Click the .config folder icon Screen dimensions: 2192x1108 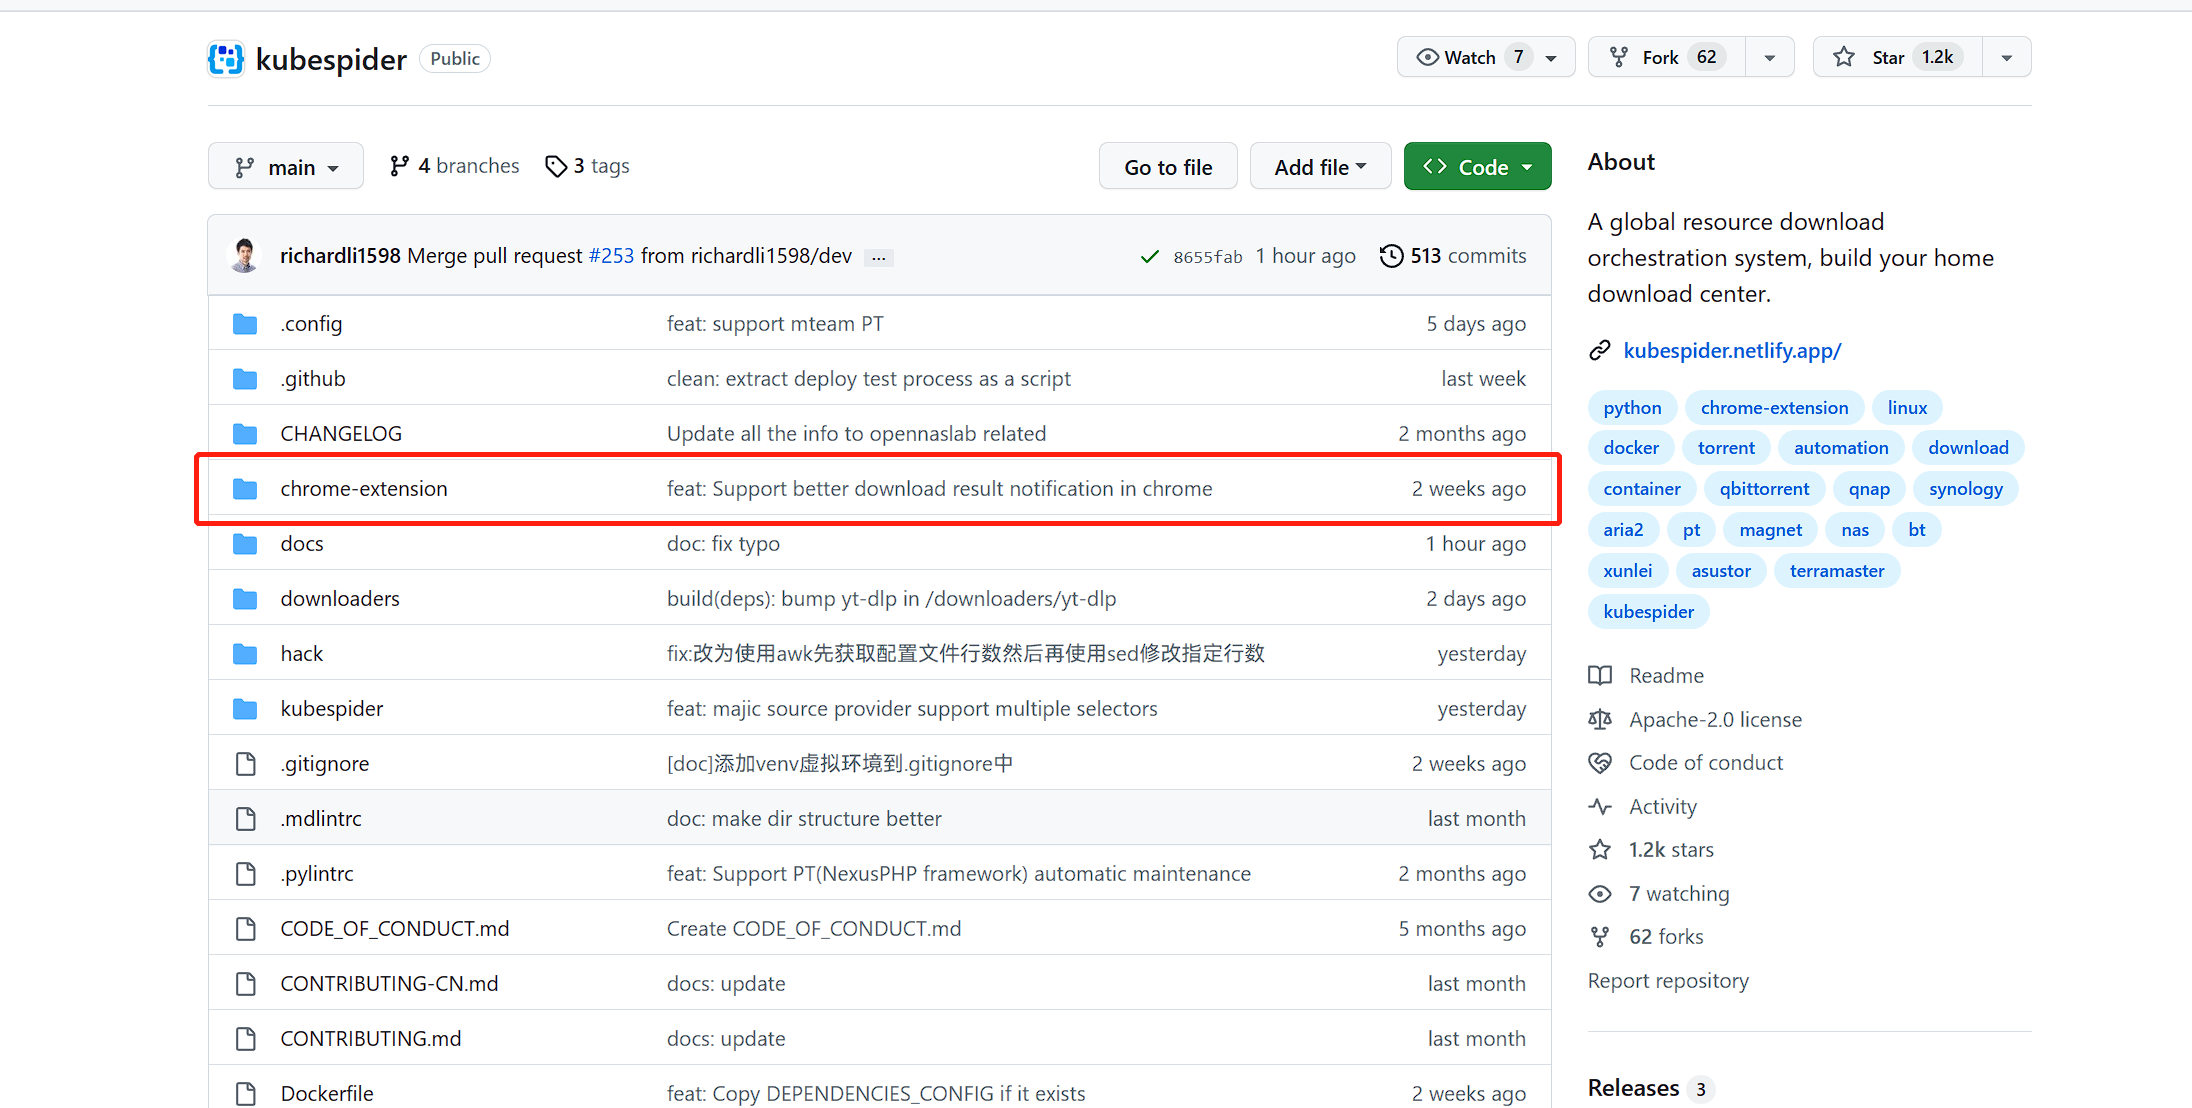(x=245, y=324)
